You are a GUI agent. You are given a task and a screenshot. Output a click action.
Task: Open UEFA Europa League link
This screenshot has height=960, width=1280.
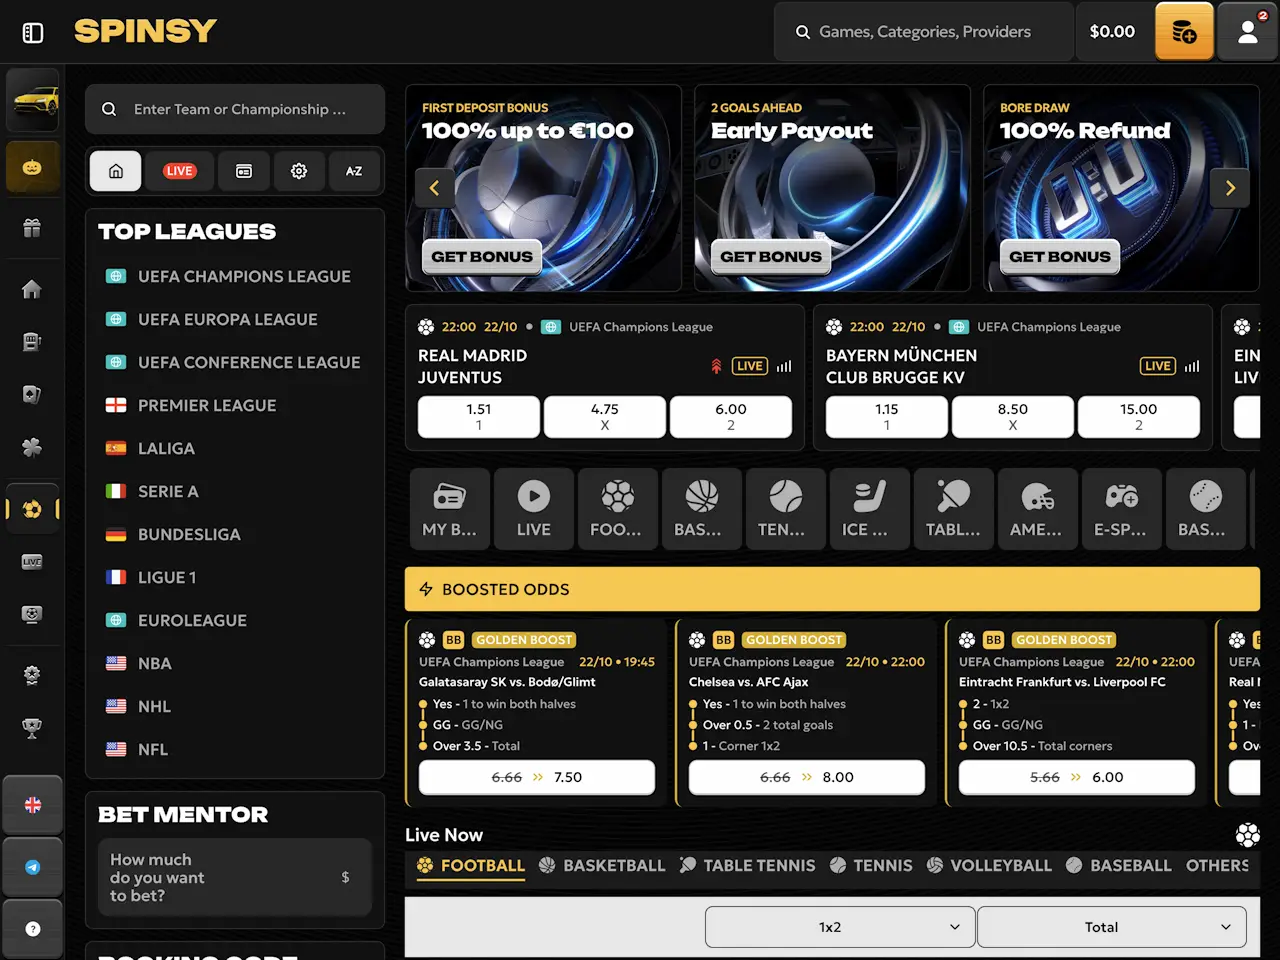[227, 320]
